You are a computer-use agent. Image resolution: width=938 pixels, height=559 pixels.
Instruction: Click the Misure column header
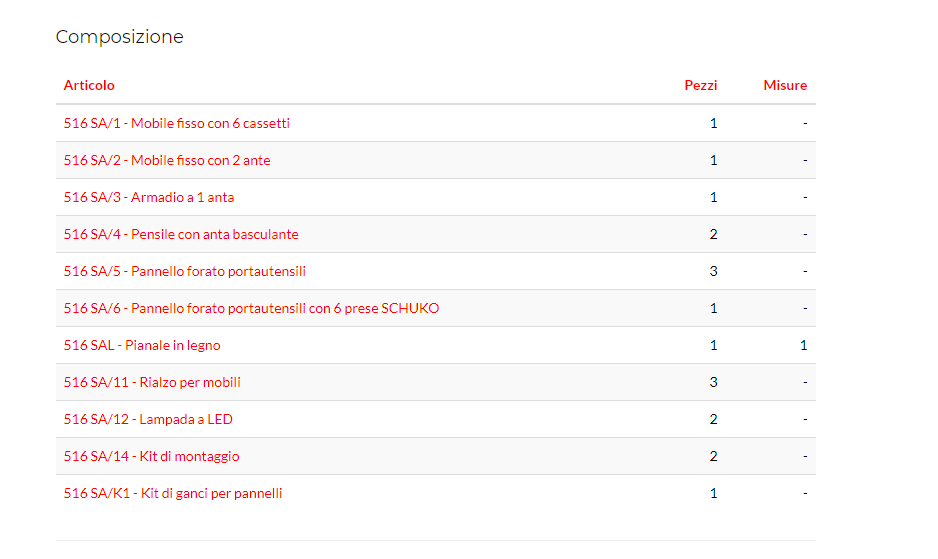tap(785, 85)
